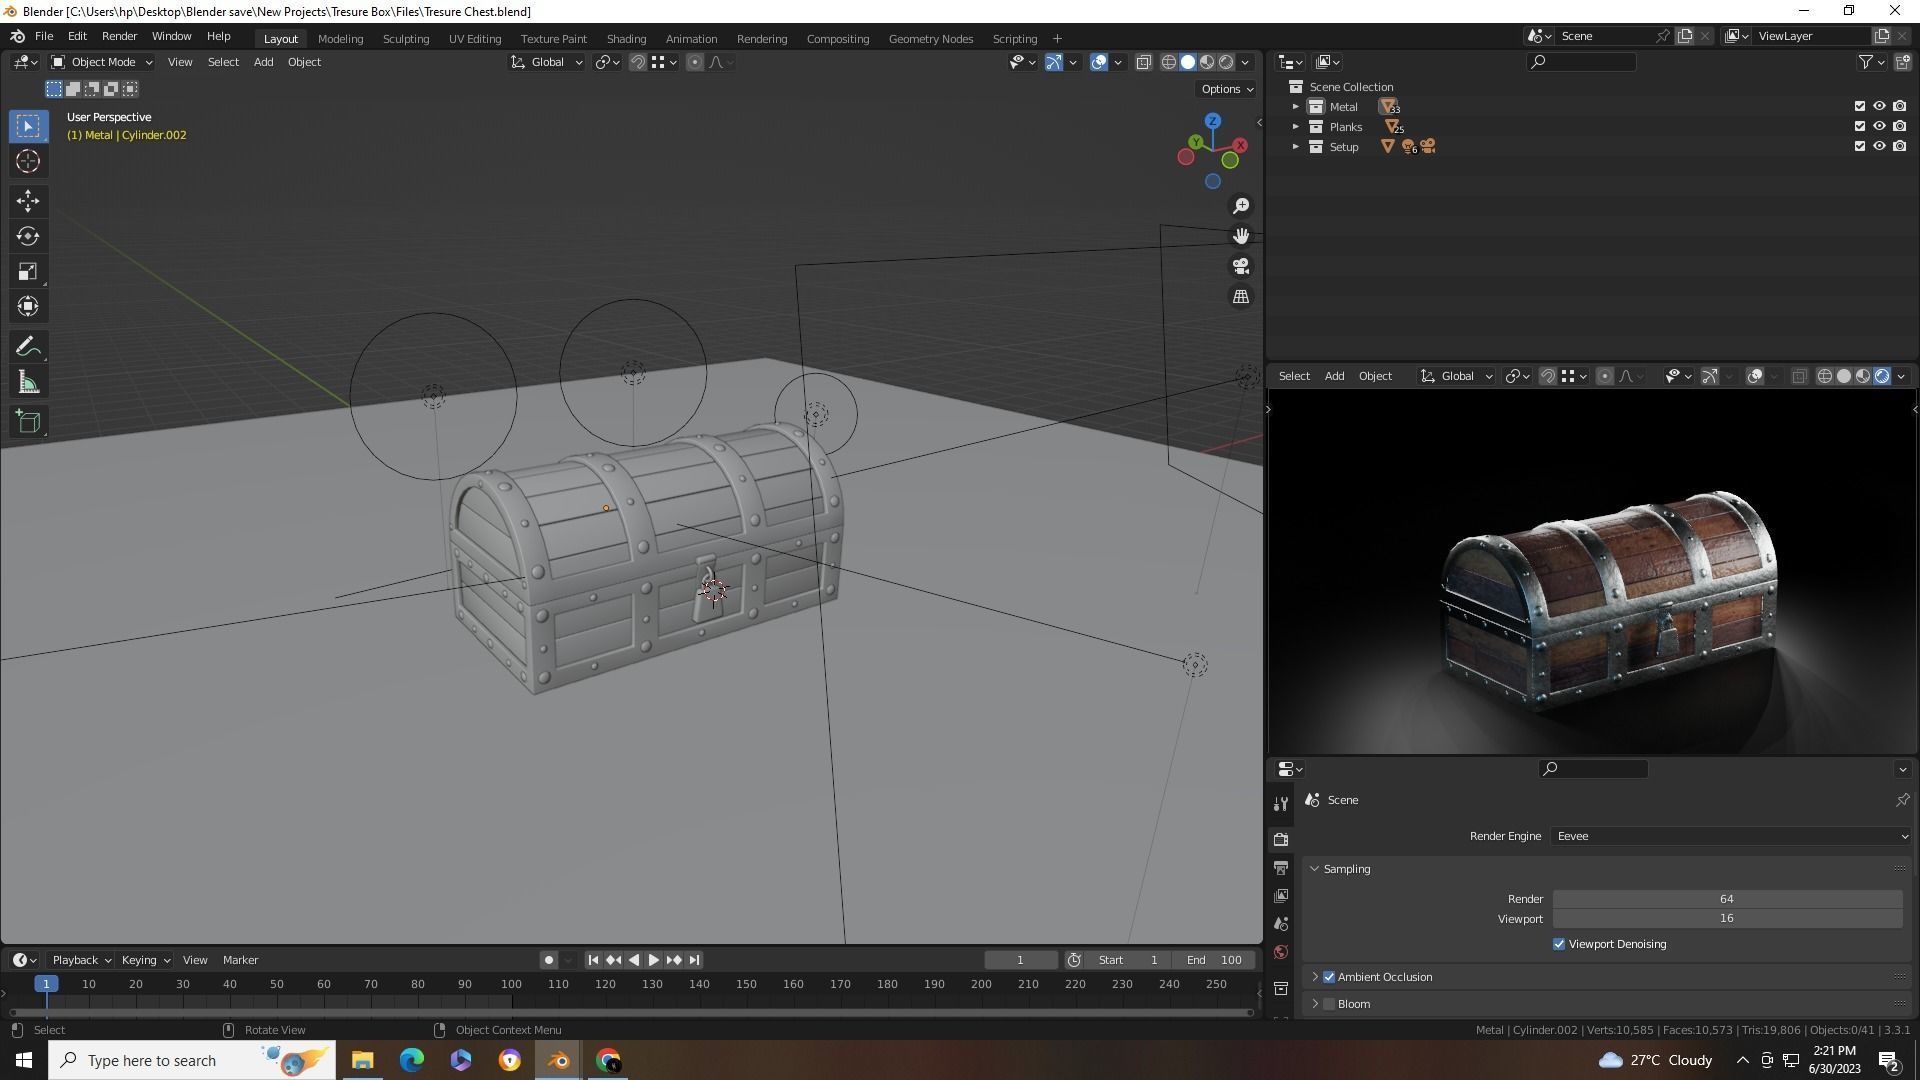This screenshot has width=1920, height=1080.
Task: Activate the Select Box tool
Action: tap(28, 126)
